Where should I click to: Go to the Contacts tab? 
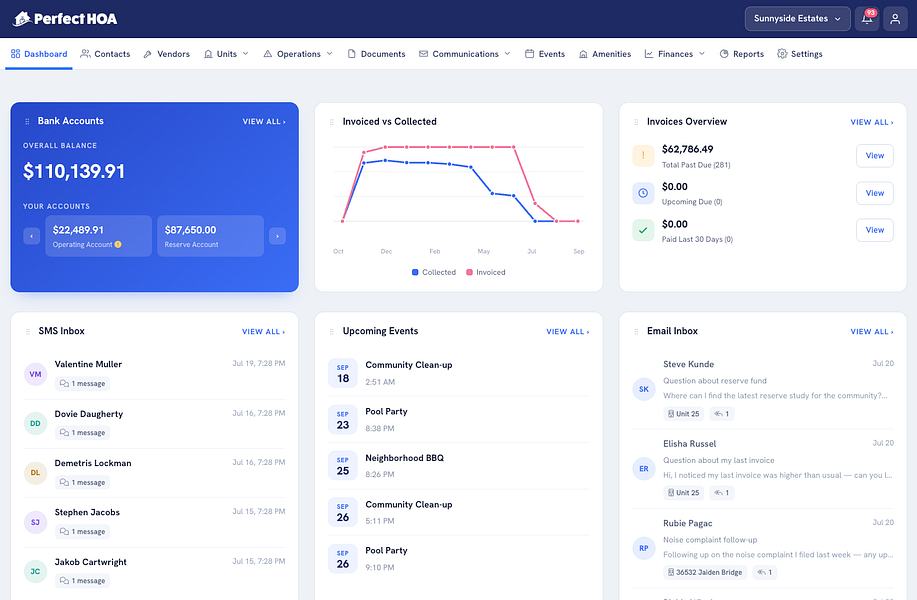point(105,54)
